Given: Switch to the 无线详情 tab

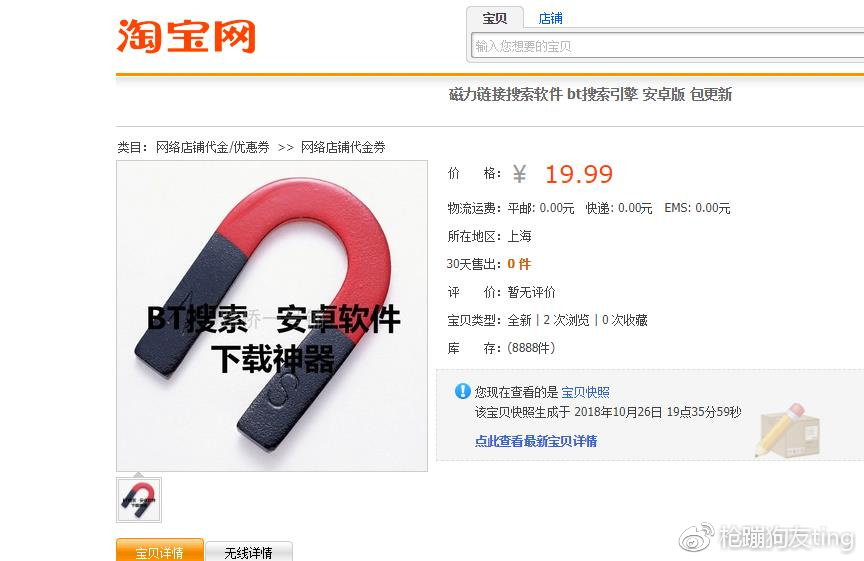Looking at the screenshot, I should tap(249, 552).
